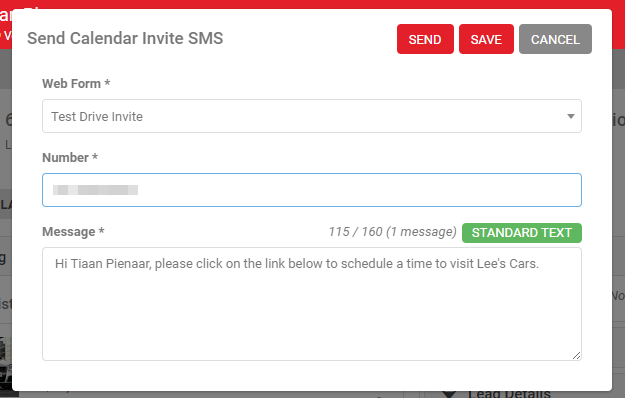Select the Test Drive Invite value text
The image size is (625, 398).
tap(97, 116)
